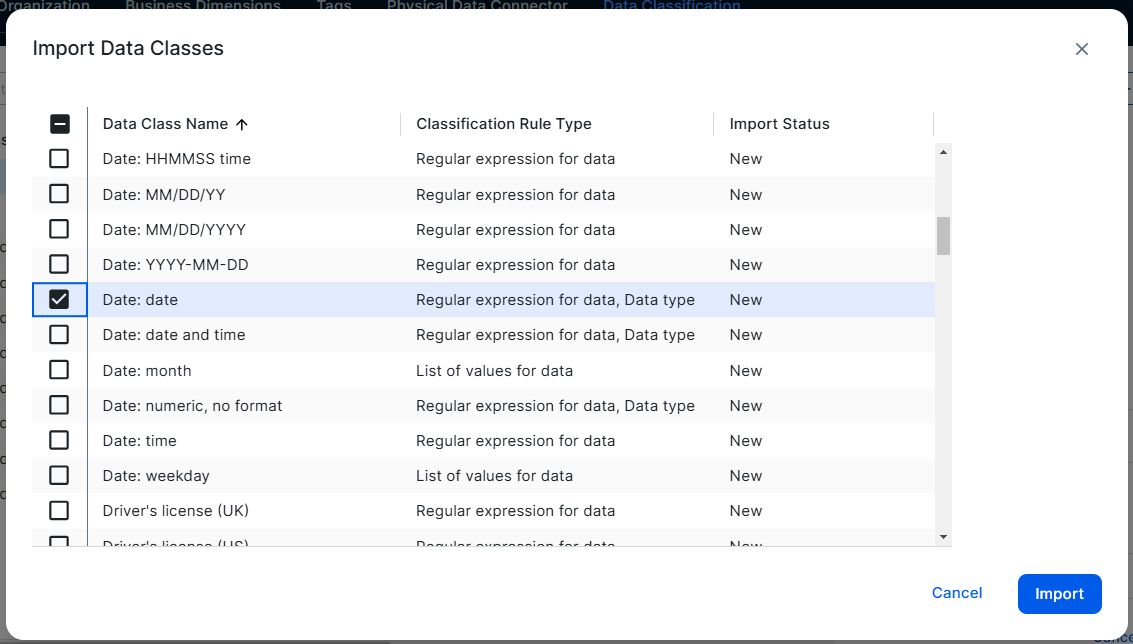The height and width of the screenshot is (644, 1133).
Task: Click the Import button
Action: (1059, 594)
